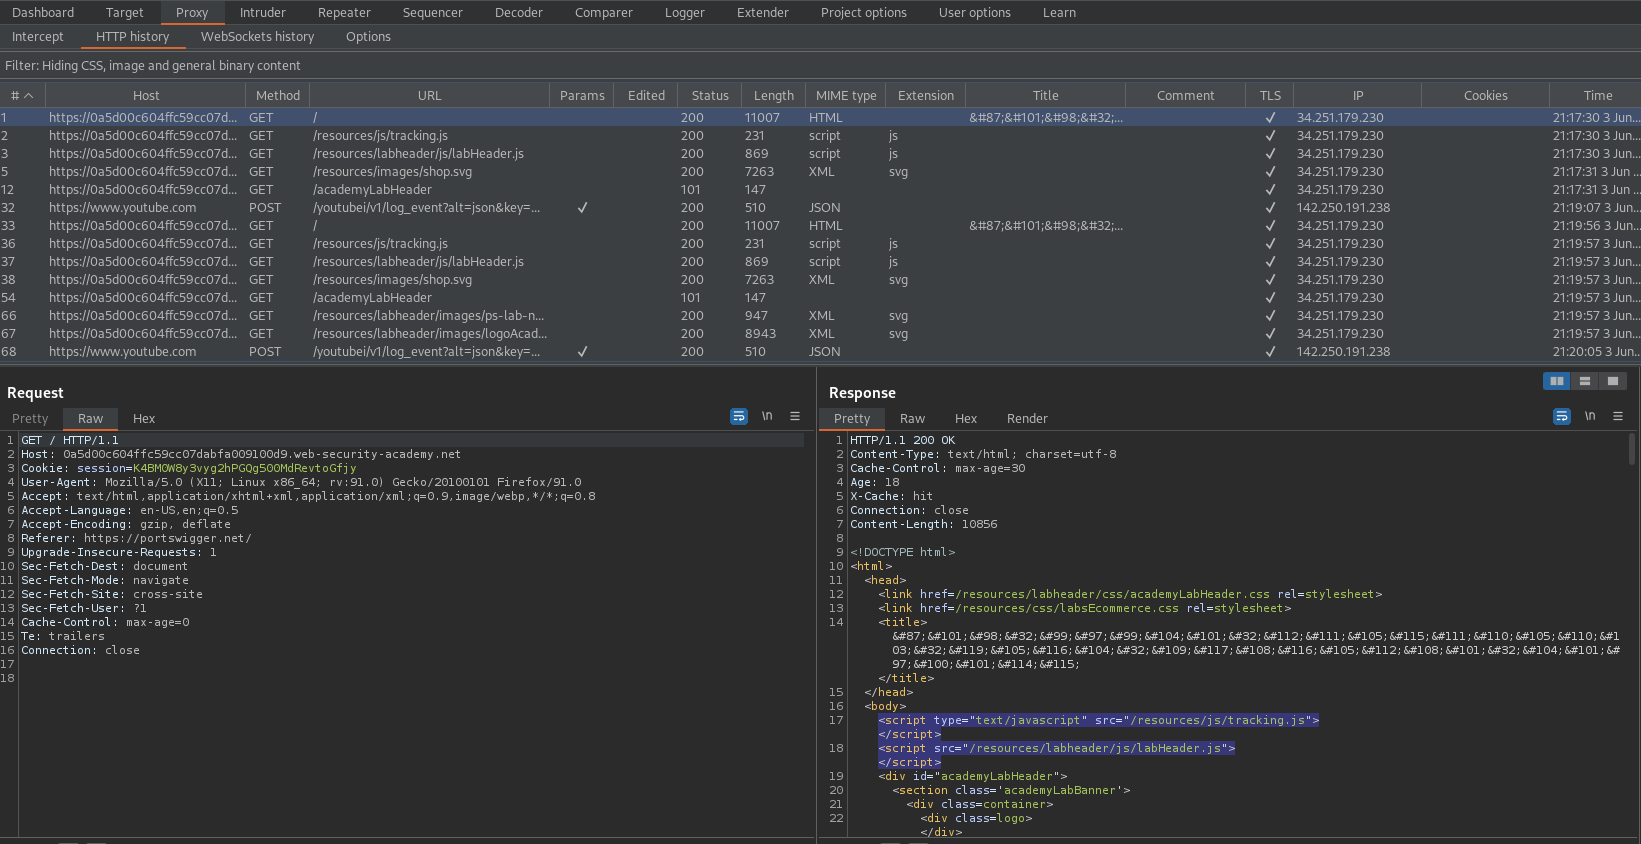1641x844 pixels.
Task: Sort by the Comment column header
Action: pyautogui.click(x=1186, y=96)
